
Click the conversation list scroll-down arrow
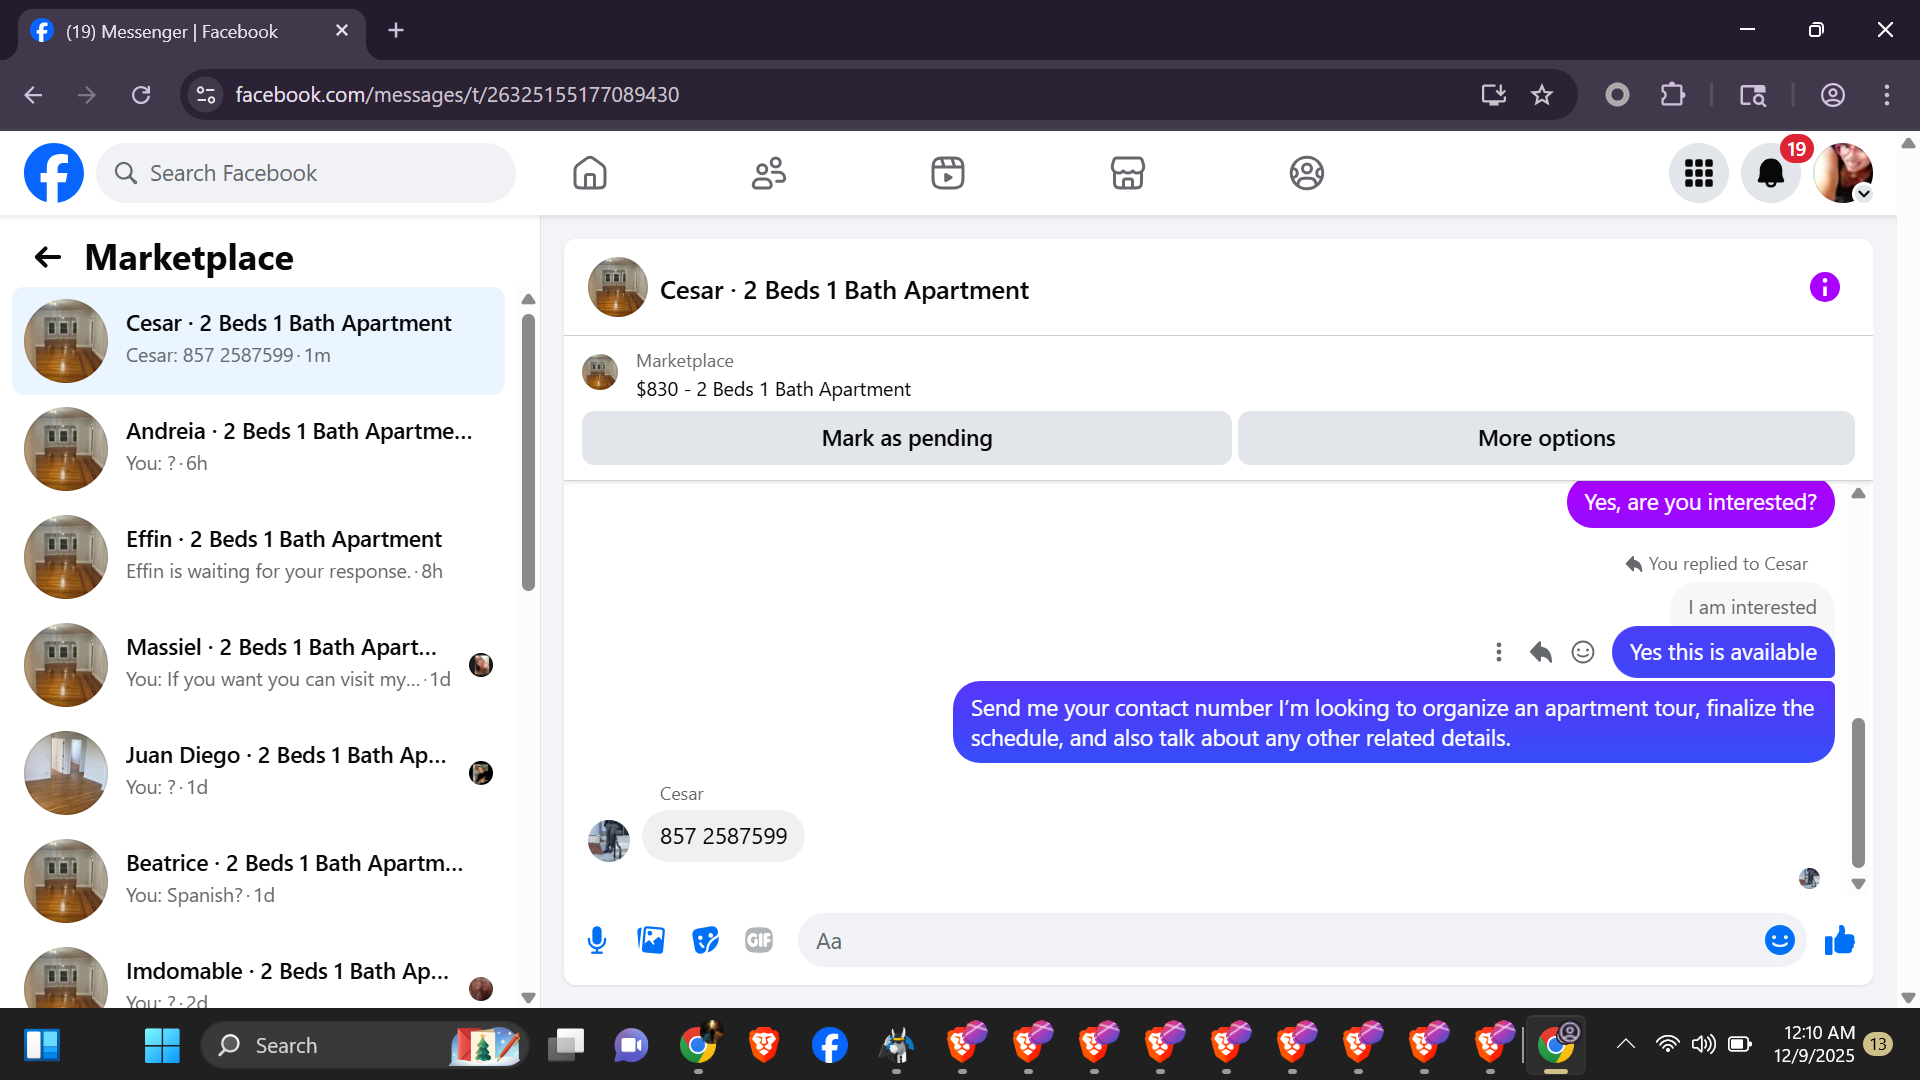(x=529, y=997)
